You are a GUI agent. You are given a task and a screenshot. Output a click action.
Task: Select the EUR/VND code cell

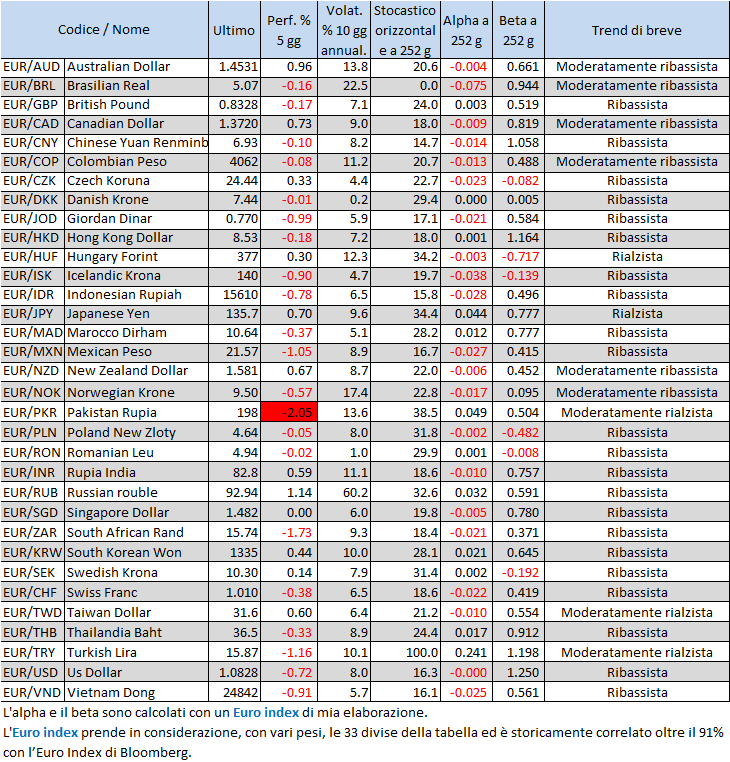[x=32, y=692]
